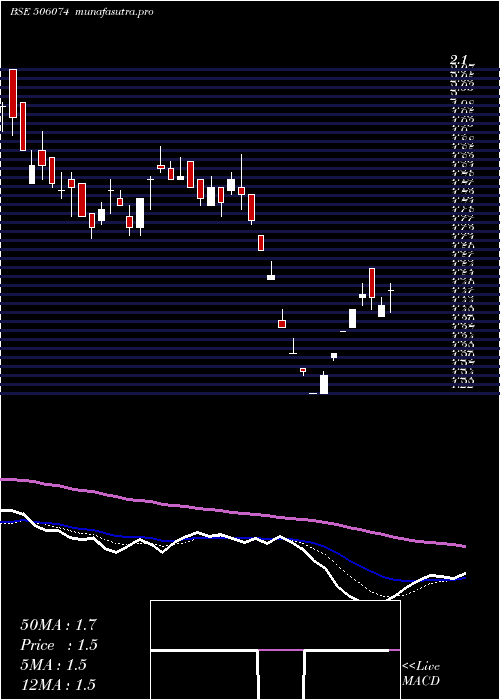Viewport: 500px width, 700px height.
Task: Click the '5MA : 1.5' value
Action: (53, 665)
